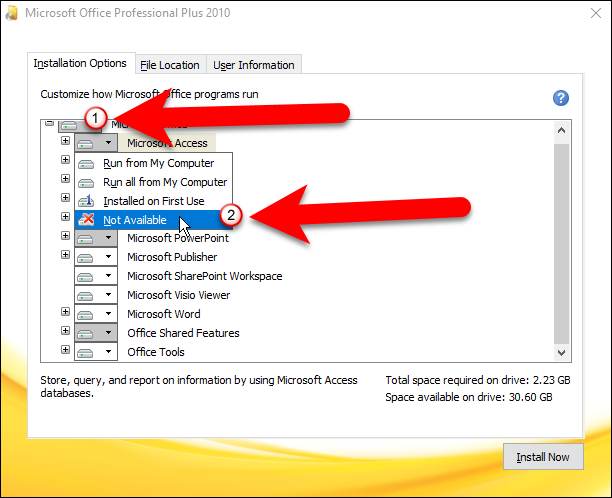Set Microsoft Access to Not Available
This screenshot has height=498, width=612.
[154, 220]
